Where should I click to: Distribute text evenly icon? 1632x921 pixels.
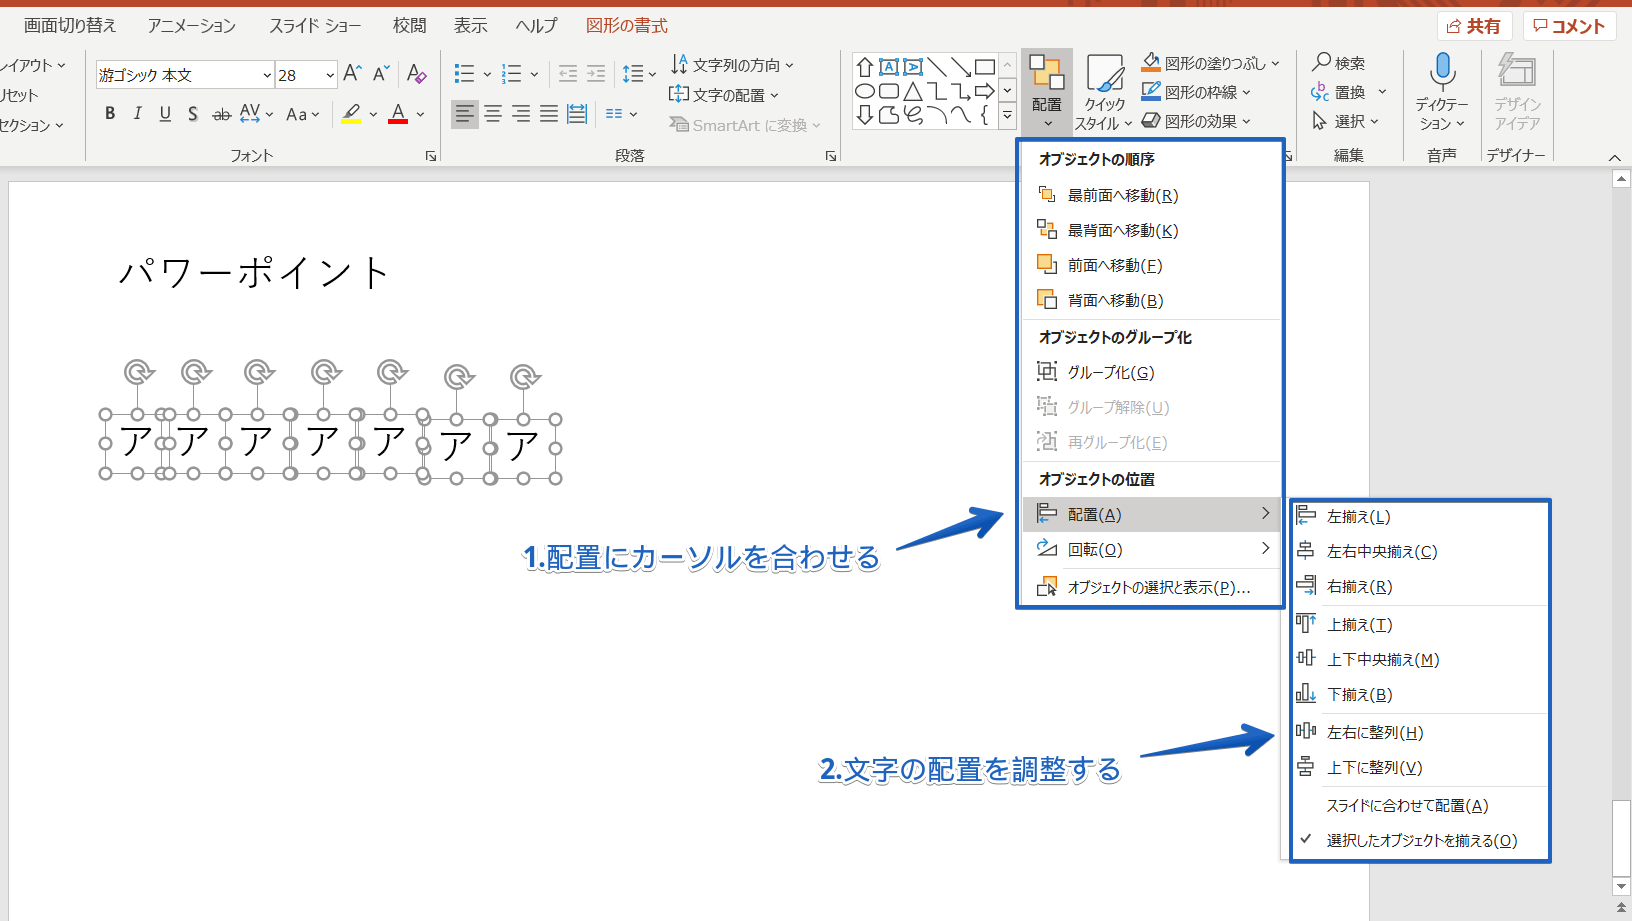click(x=577, y=114)
